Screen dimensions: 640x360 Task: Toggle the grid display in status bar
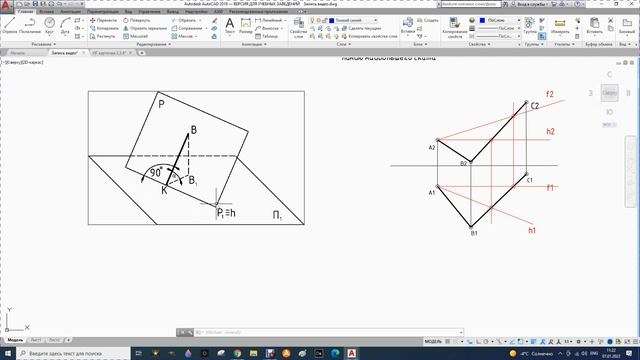coord(448,341)
